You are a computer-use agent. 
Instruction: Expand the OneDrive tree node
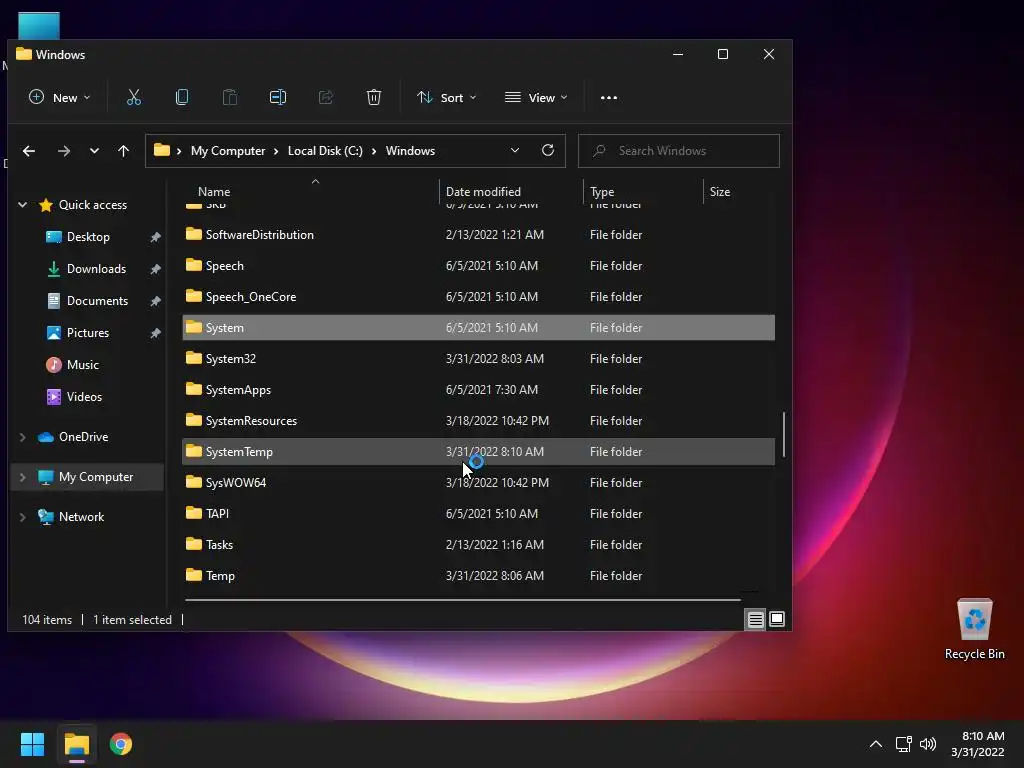(x=22, y=437)
